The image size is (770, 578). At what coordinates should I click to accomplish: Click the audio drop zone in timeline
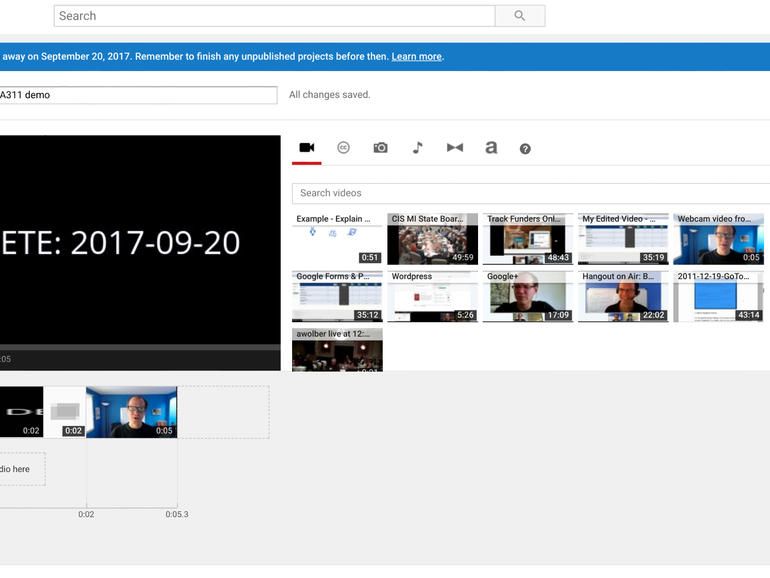(x=20, y=469)
